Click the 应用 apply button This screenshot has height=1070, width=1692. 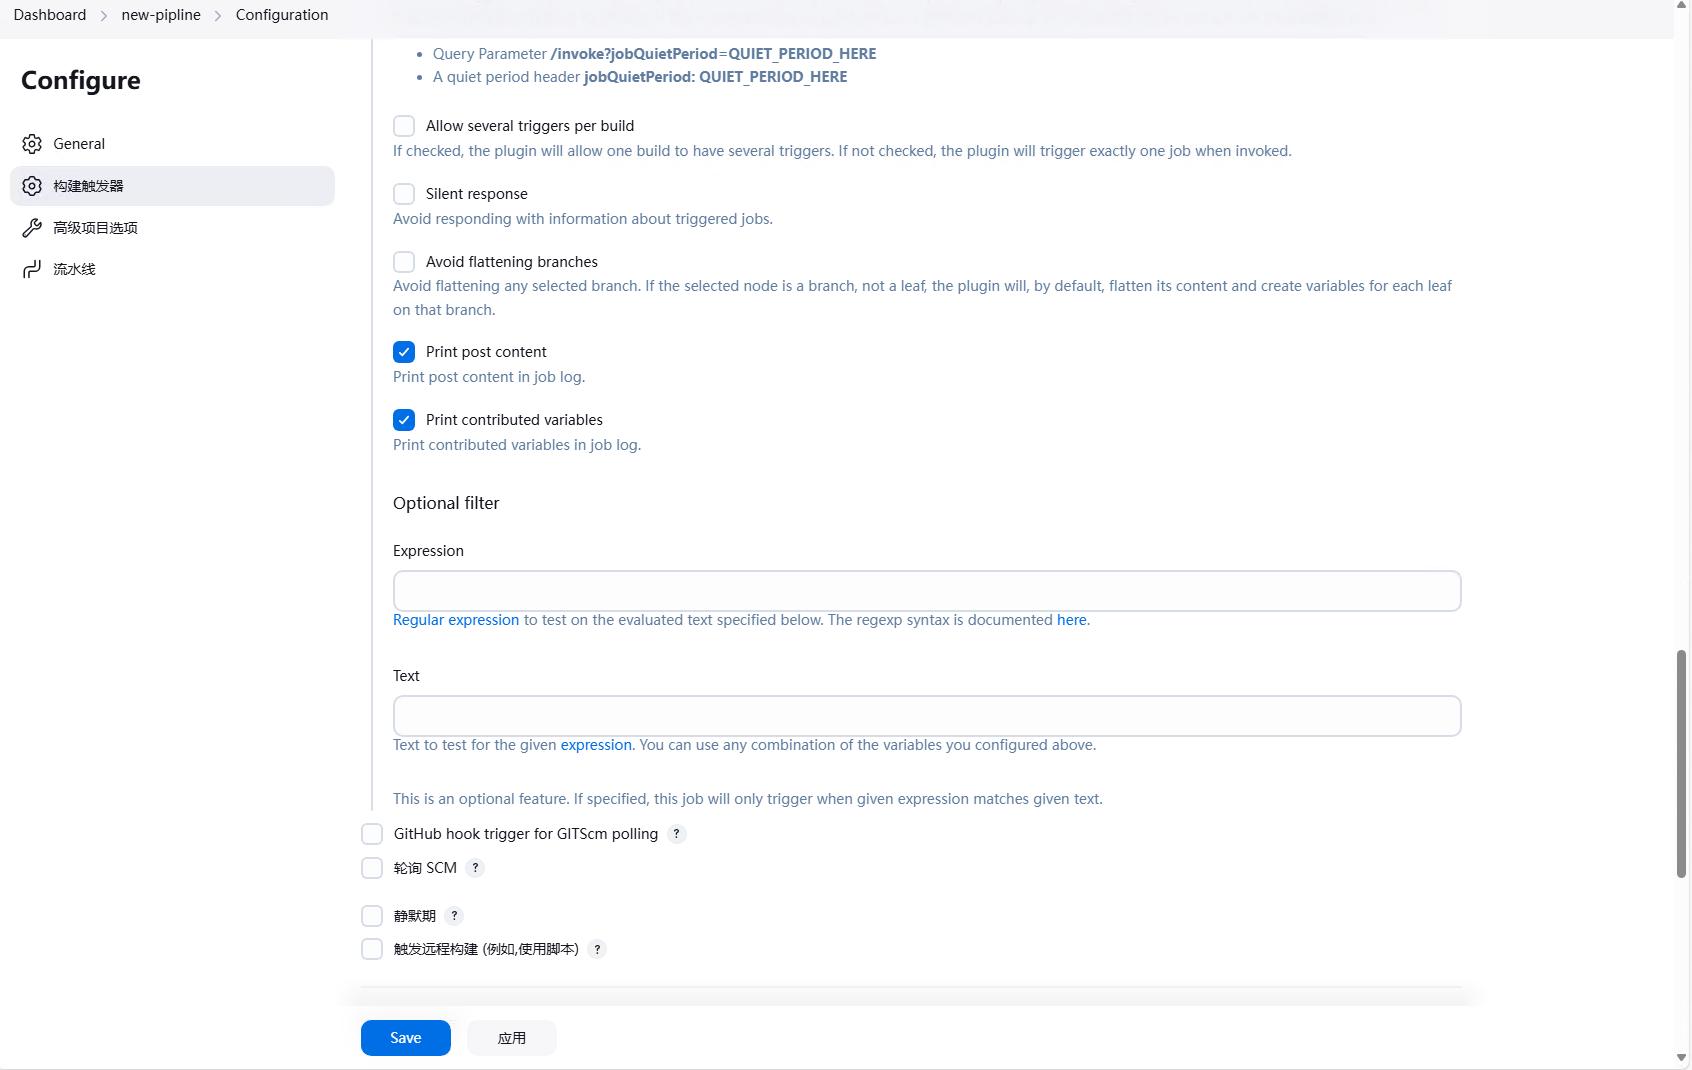click(x=512, y=1038)
